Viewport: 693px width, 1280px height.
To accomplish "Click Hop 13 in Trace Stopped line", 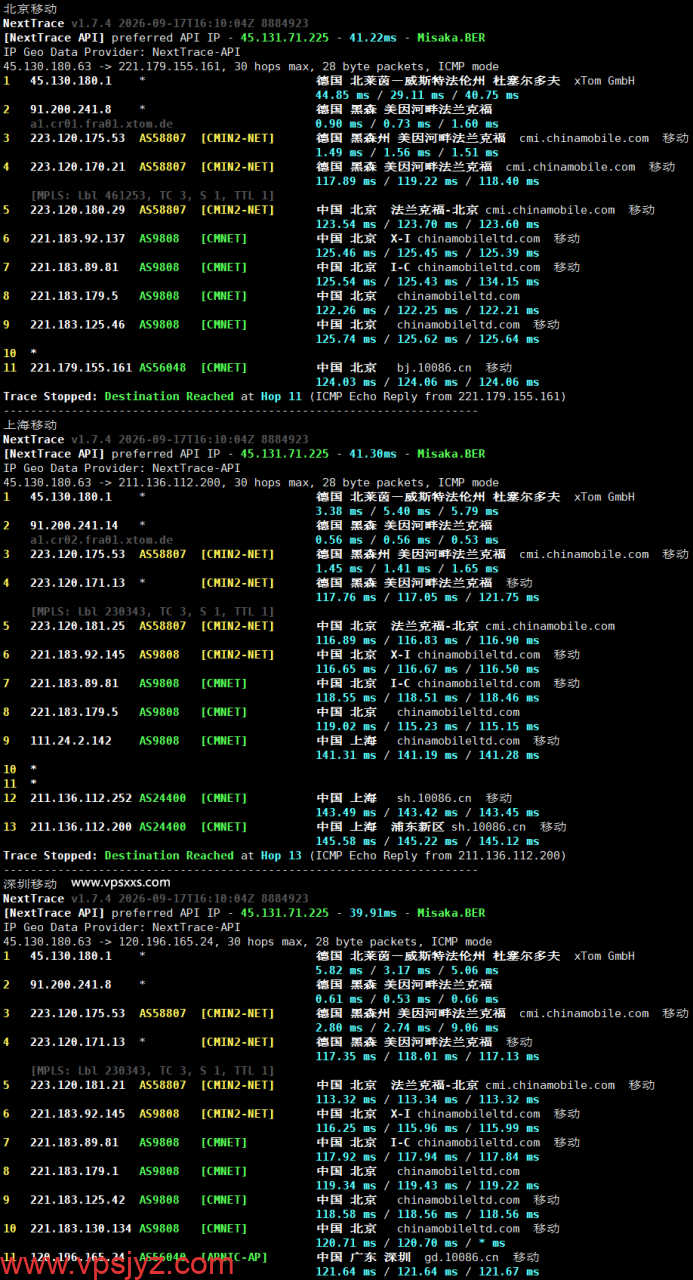I will point(280,856).
